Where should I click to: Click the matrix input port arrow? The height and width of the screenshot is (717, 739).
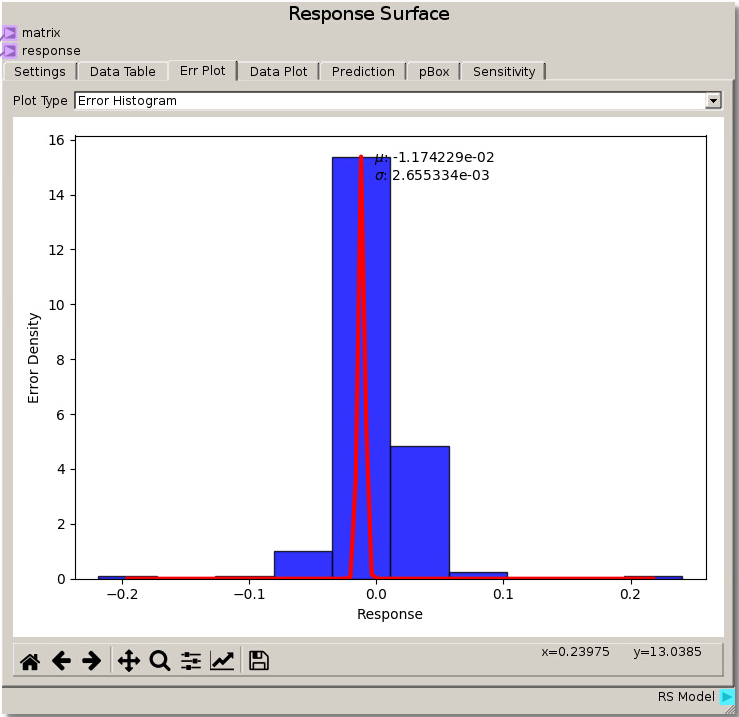[x=9, y=33]
